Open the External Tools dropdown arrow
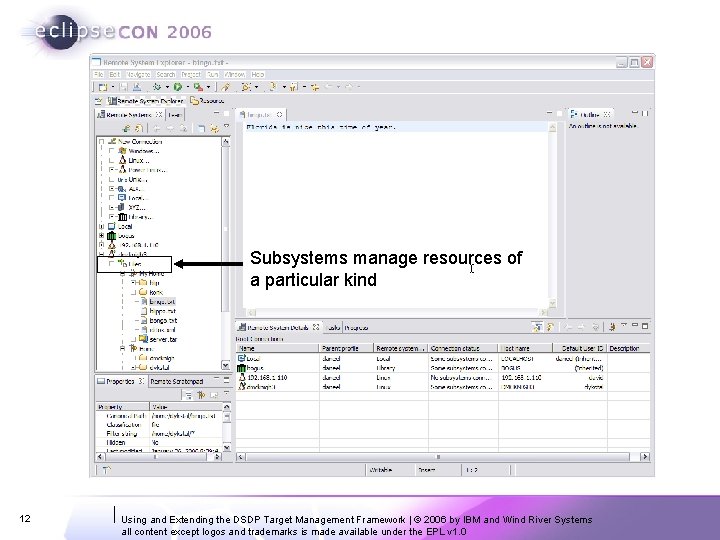This screenshot has width=720, height=540. (x=208, y=87)
